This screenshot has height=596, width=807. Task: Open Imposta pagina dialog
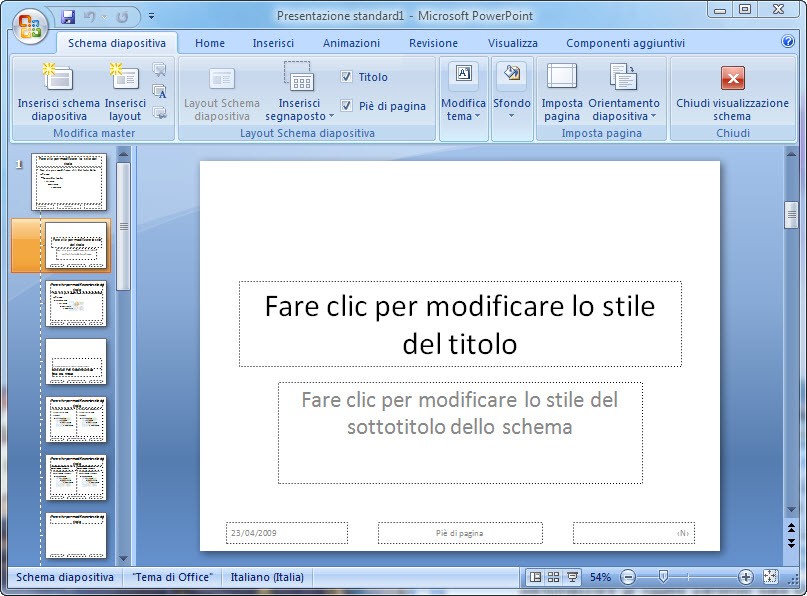click(x=562, y=91)
